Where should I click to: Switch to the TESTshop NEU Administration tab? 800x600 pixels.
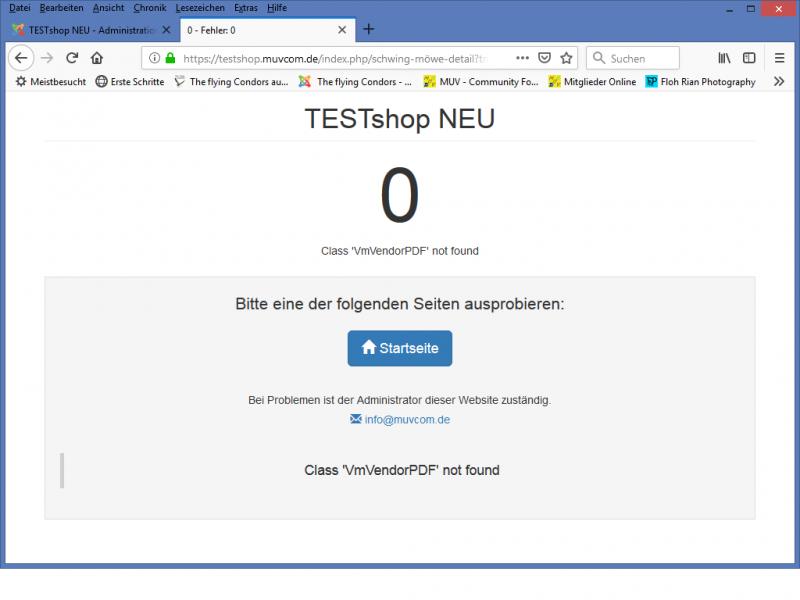click(x=85, y=30)
